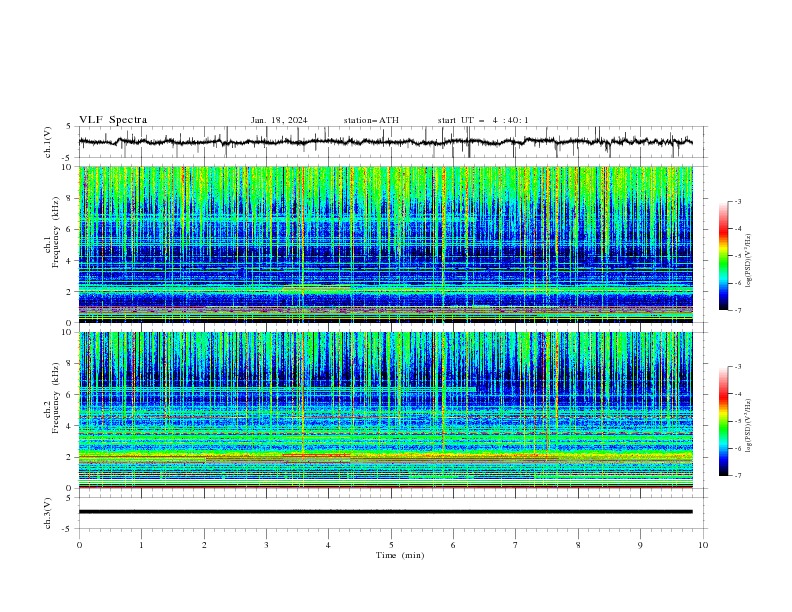The image size is (792, 612).
Task: Click the "5" tick on the time axis
Action: 391,545
